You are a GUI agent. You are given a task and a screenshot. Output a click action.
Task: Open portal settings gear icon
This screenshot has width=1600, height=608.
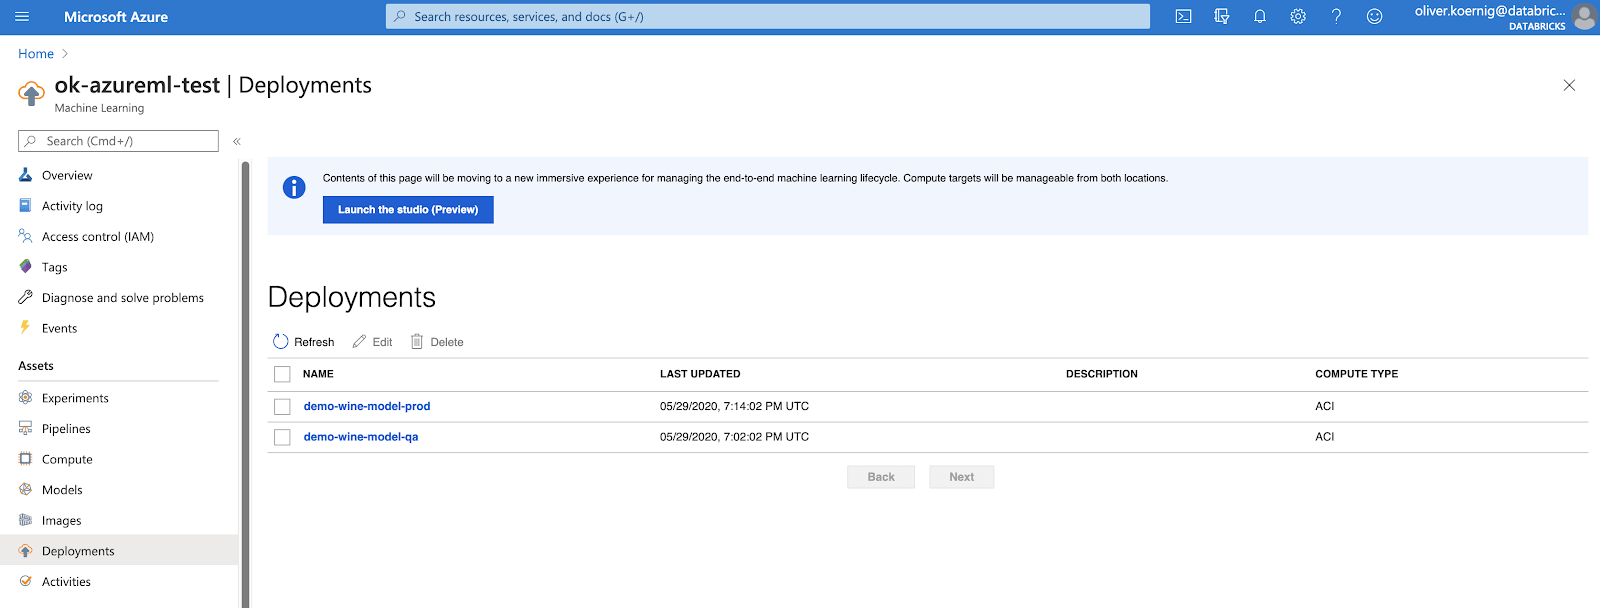point(1298,17)
